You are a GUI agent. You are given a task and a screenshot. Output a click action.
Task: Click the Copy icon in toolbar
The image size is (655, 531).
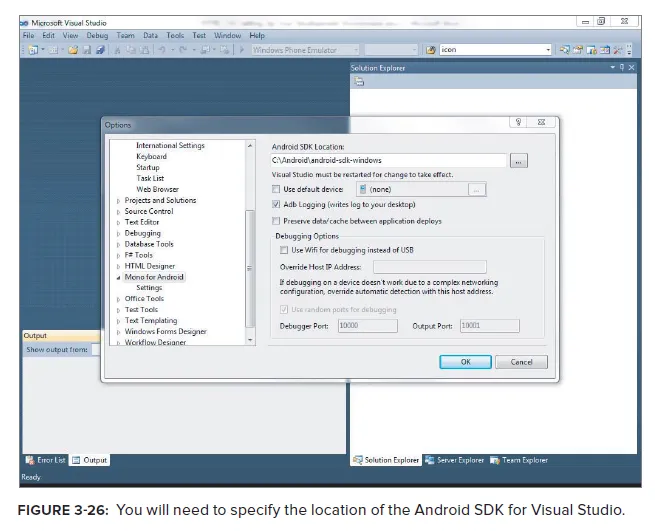click(131, 50)
